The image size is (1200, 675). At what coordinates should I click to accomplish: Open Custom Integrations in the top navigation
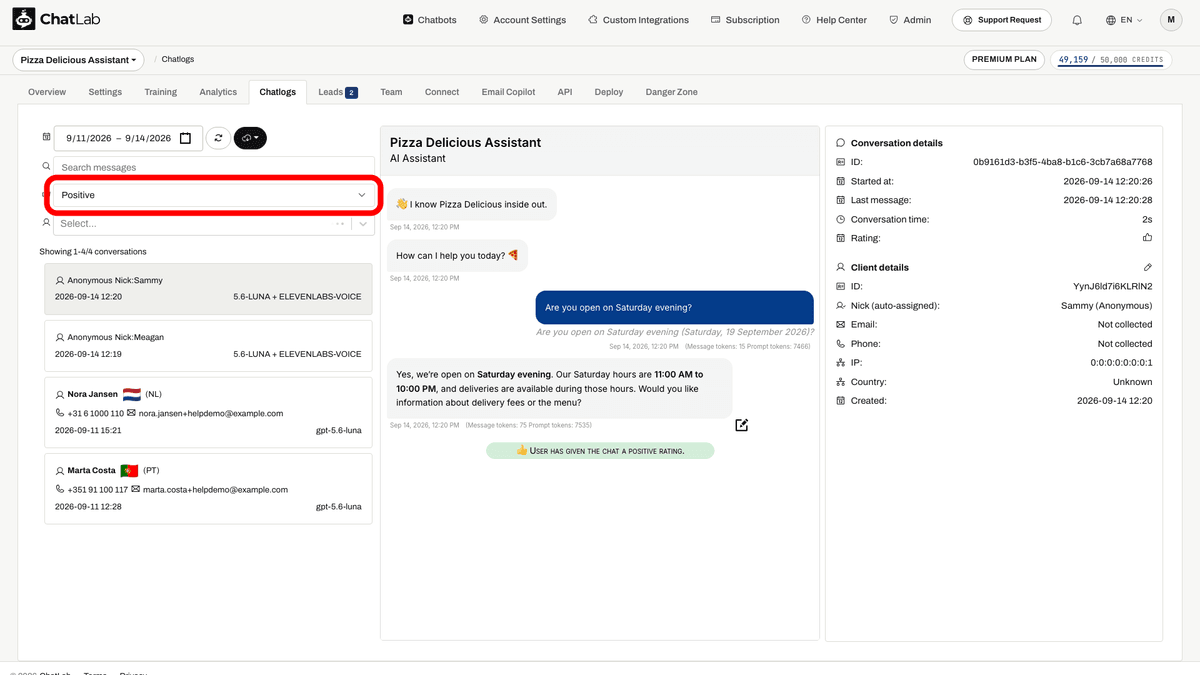point(638,20)
